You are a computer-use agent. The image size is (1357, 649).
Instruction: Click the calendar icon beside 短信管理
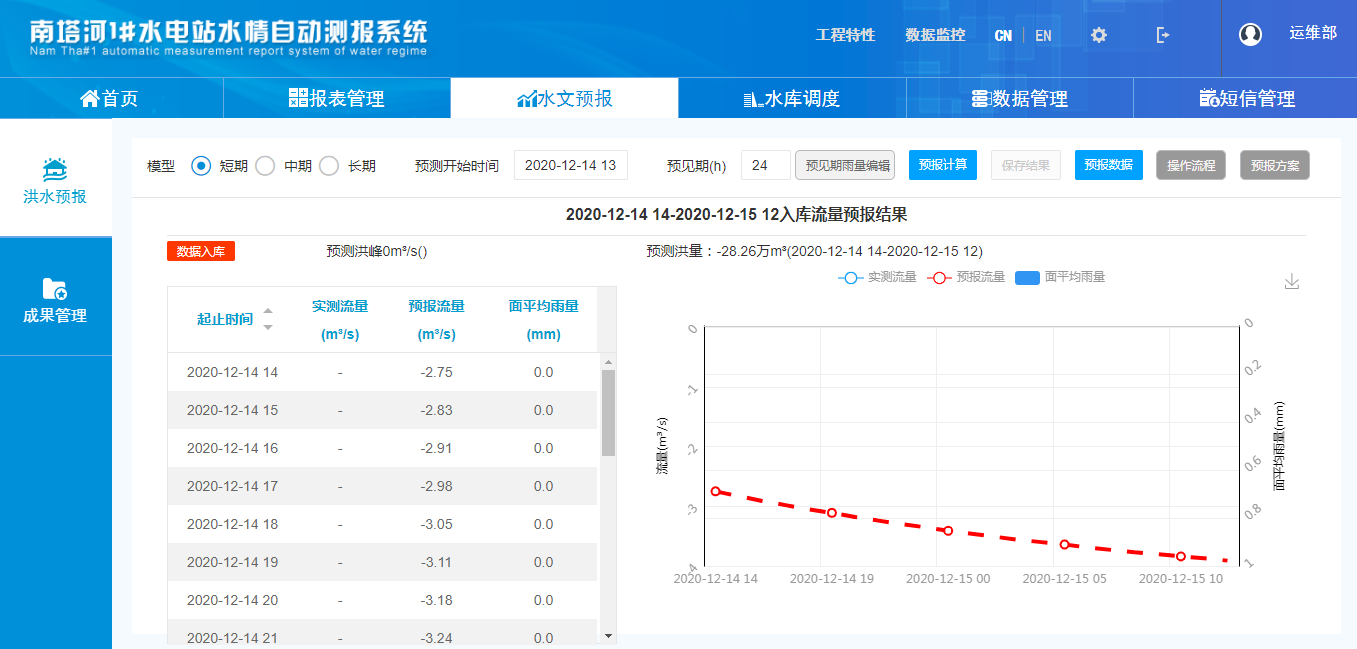point(1208,99)
